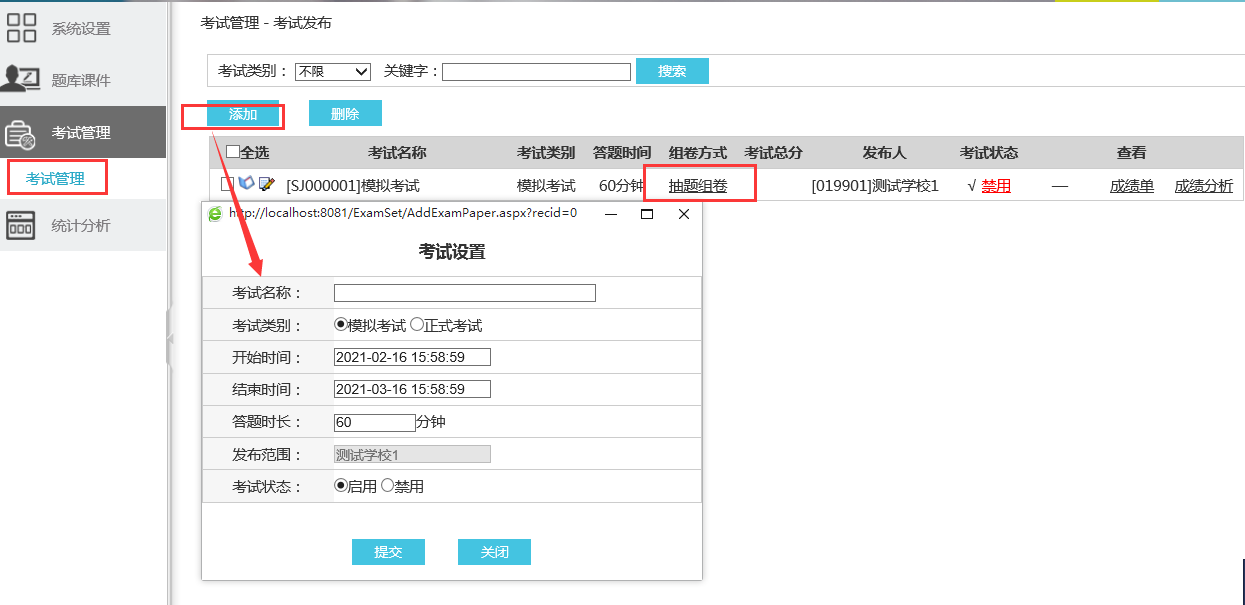Click the 考试状态 column header

(x=989, y=153)
